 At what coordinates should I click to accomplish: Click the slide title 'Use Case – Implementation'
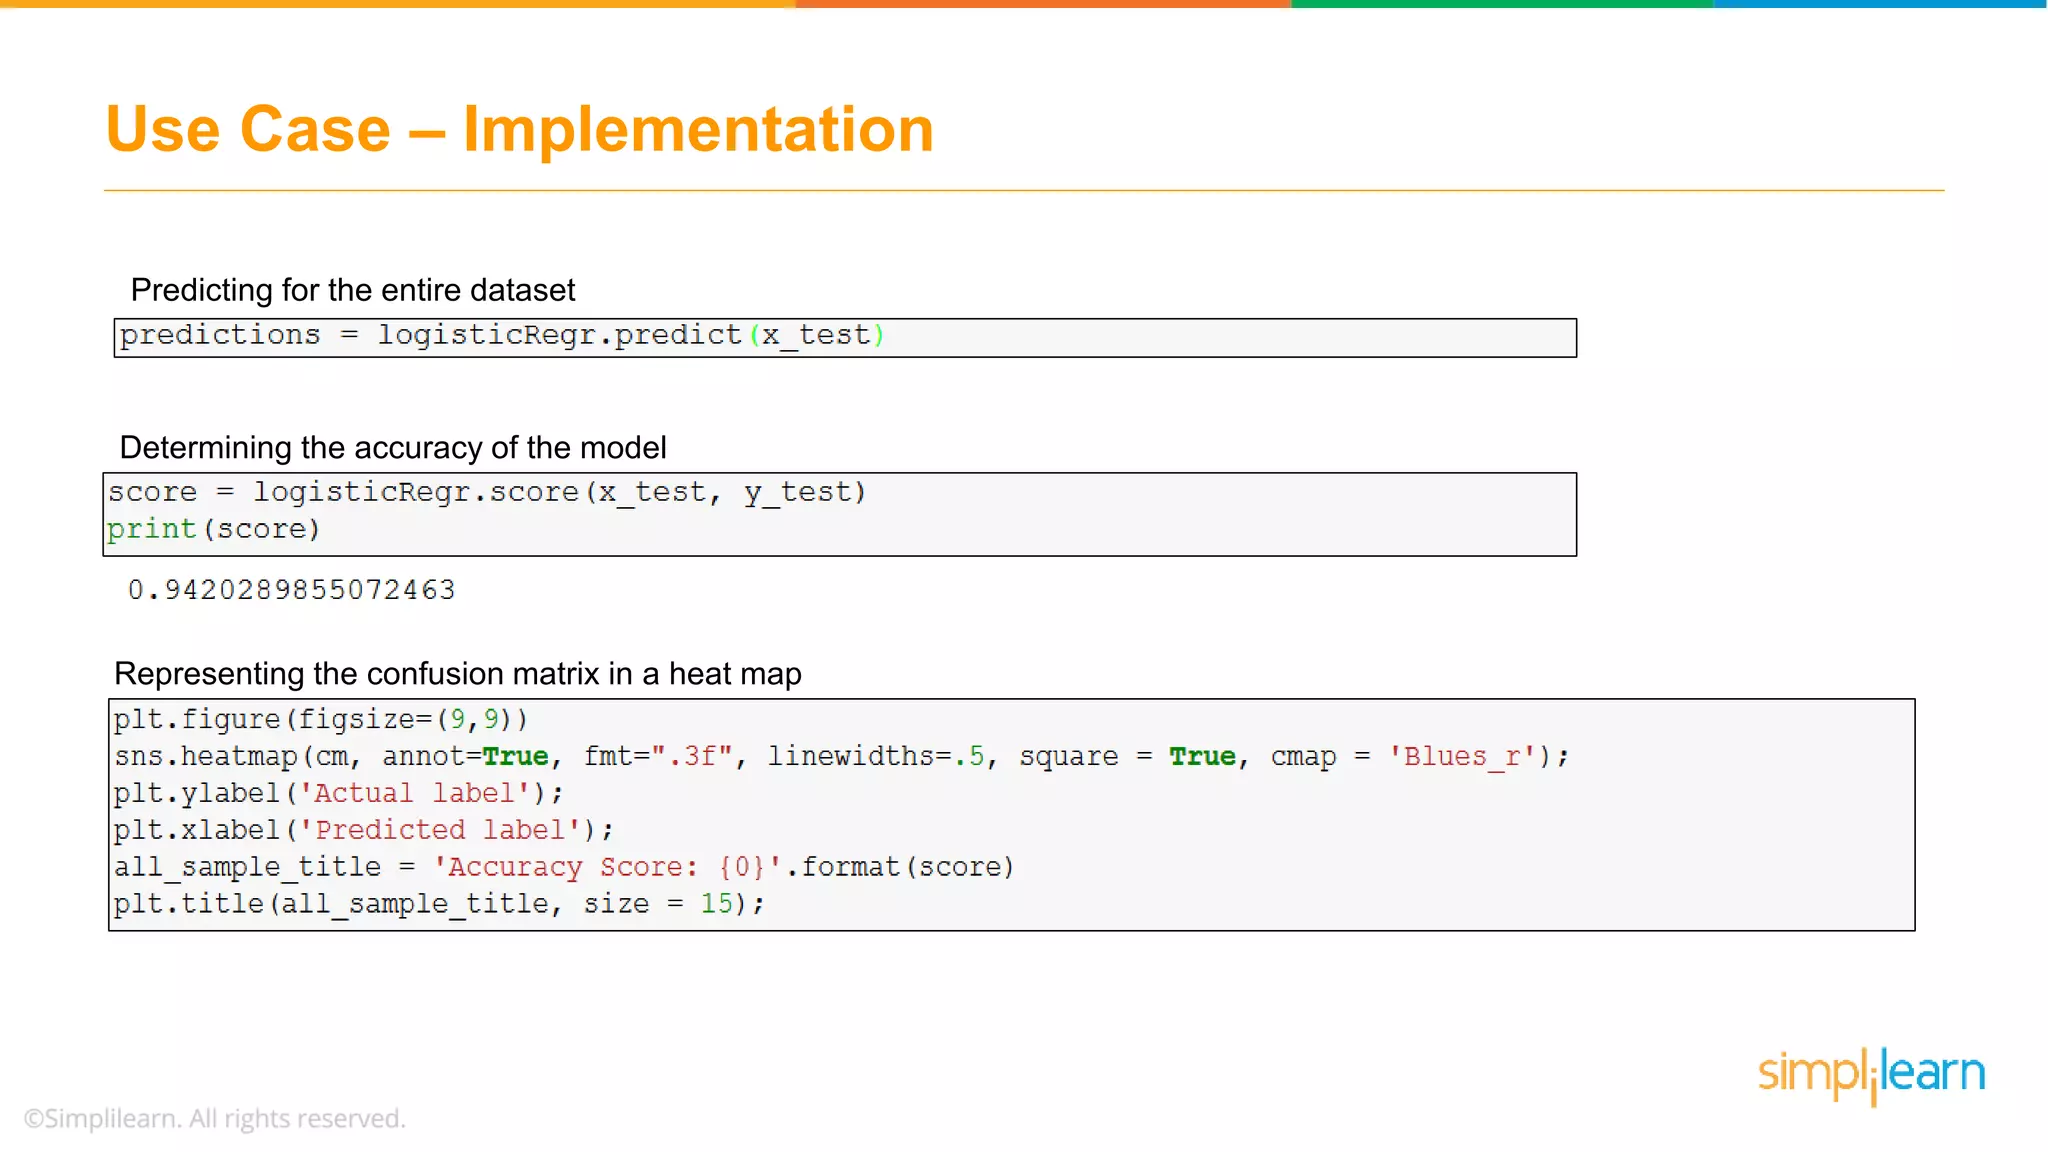519,130
